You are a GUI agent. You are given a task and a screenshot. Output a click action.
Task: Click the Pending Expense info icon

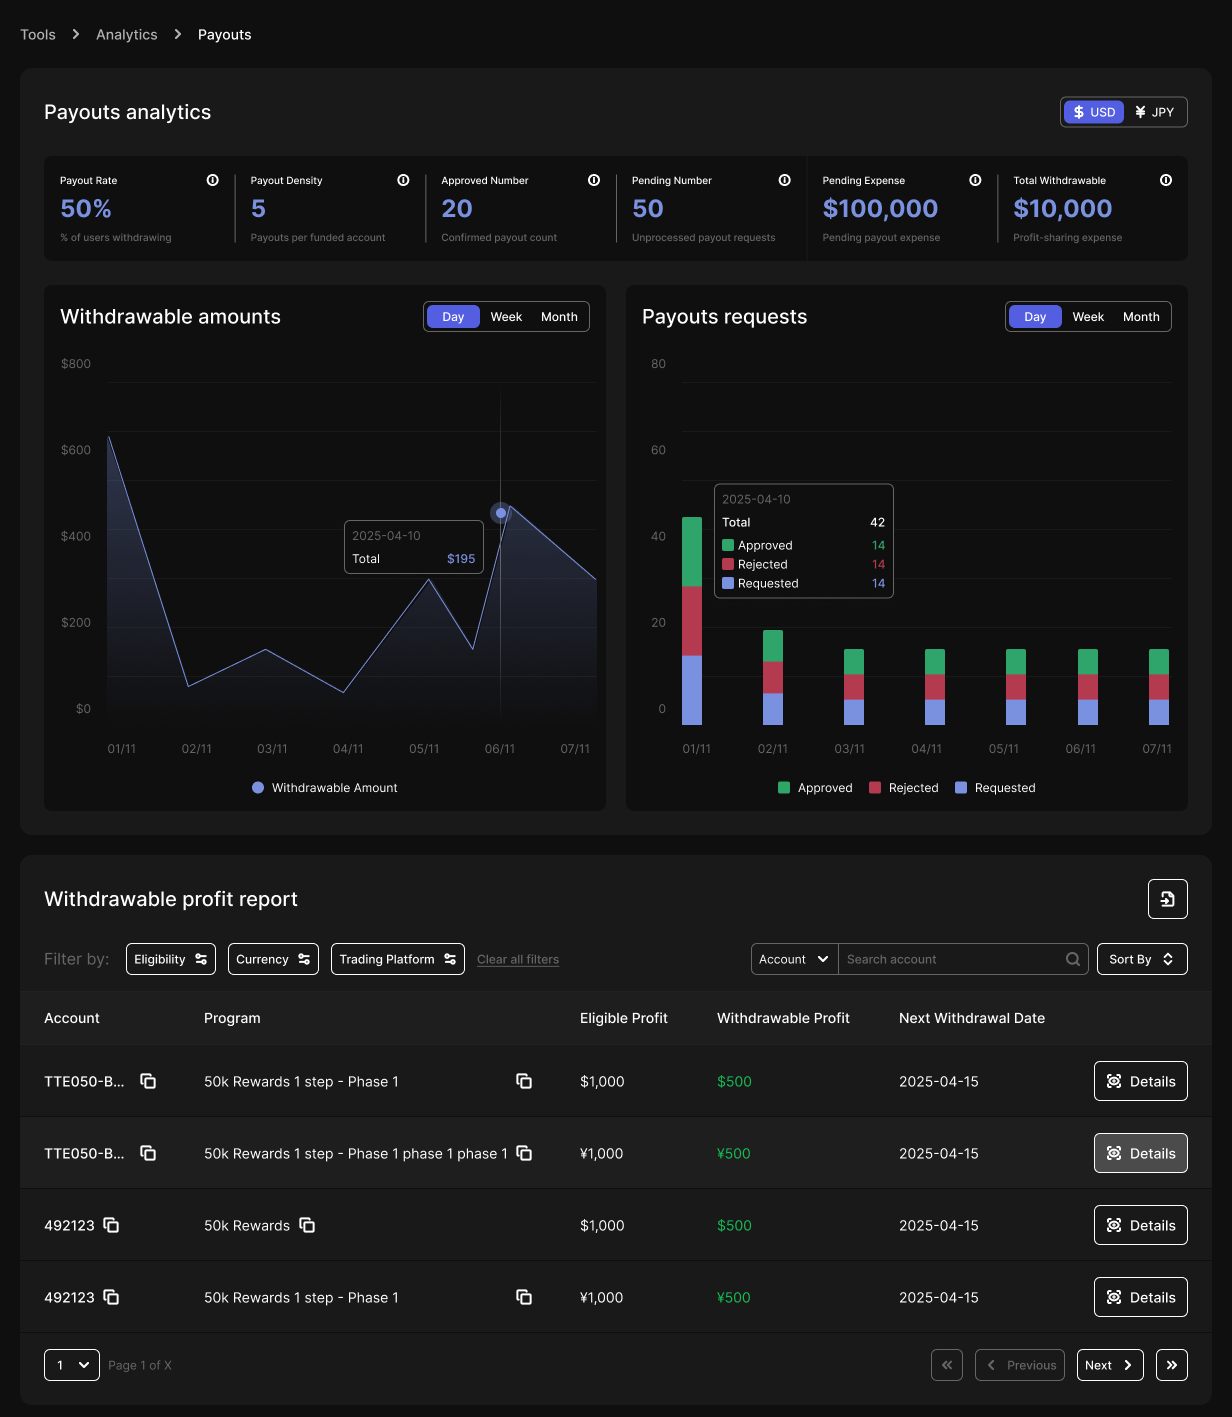click(975, 180)
